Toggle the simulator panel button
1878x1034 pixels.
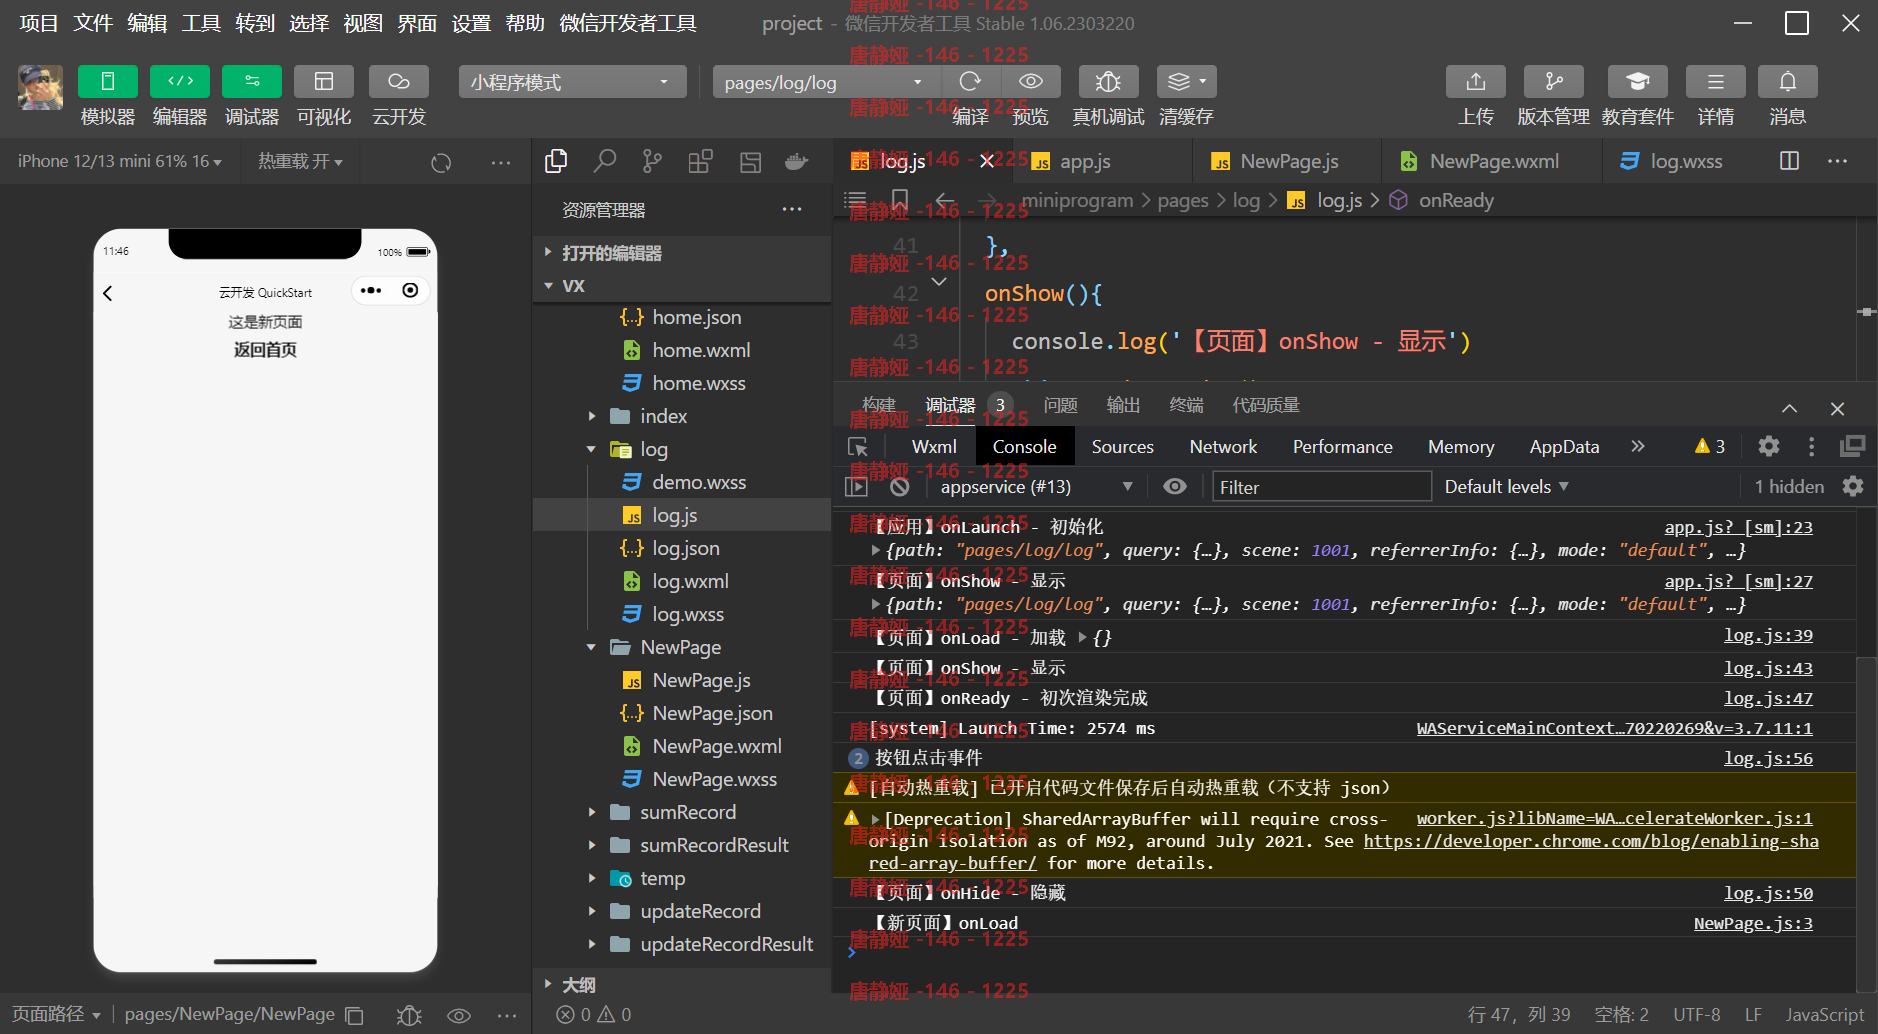(108, 82)
